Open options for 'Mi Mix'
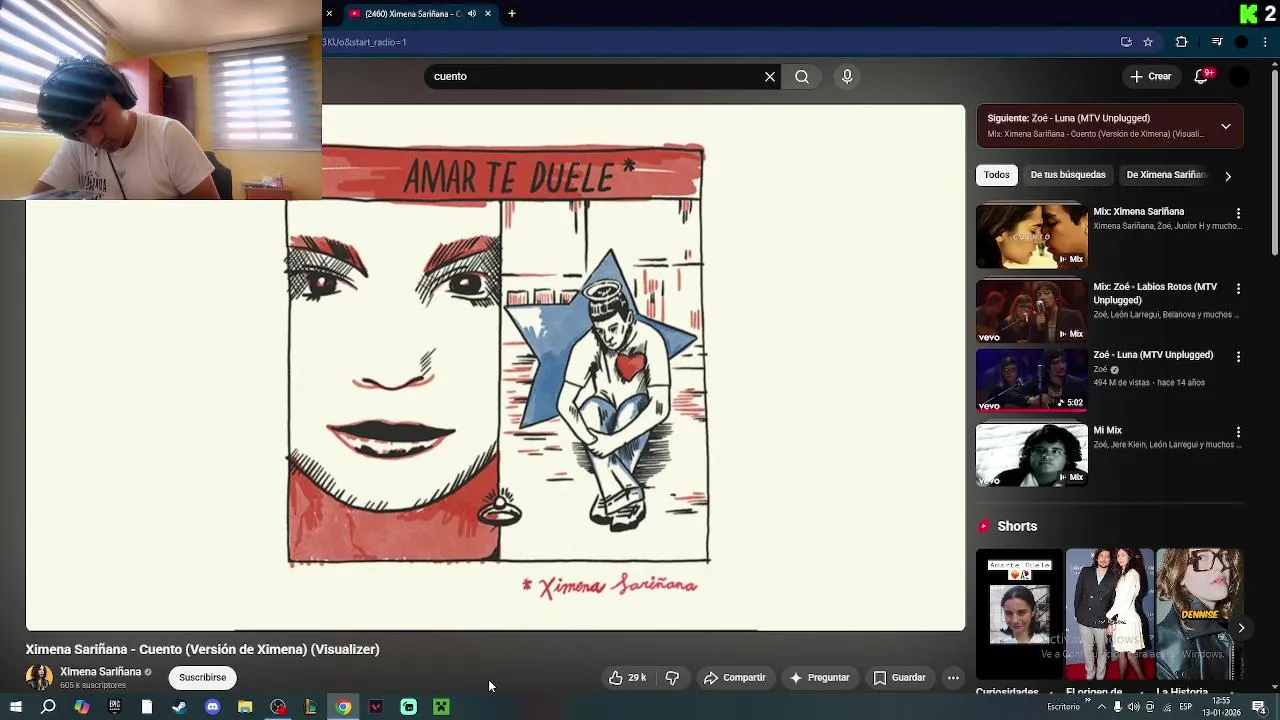The width and height of the screenshot is (1280, 720). coord(1238,431)
